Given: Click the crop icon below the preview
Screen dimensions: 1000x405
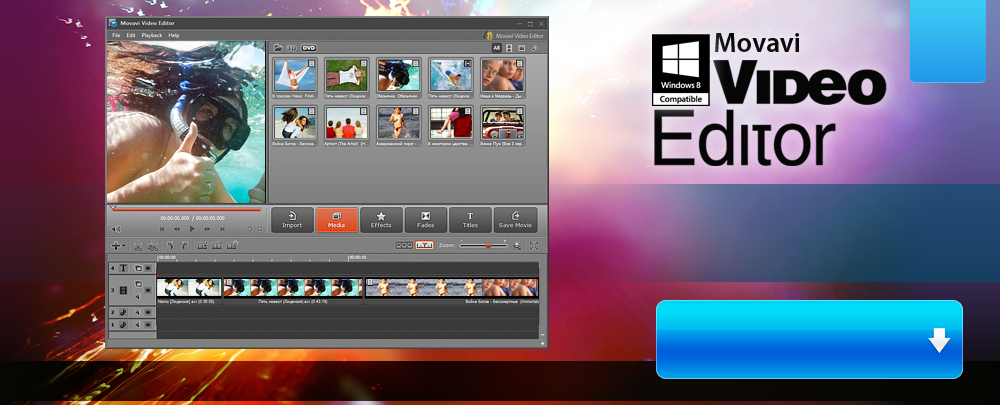Looking at the screenshot, I should pyautogui.click(x=259, y=228).
